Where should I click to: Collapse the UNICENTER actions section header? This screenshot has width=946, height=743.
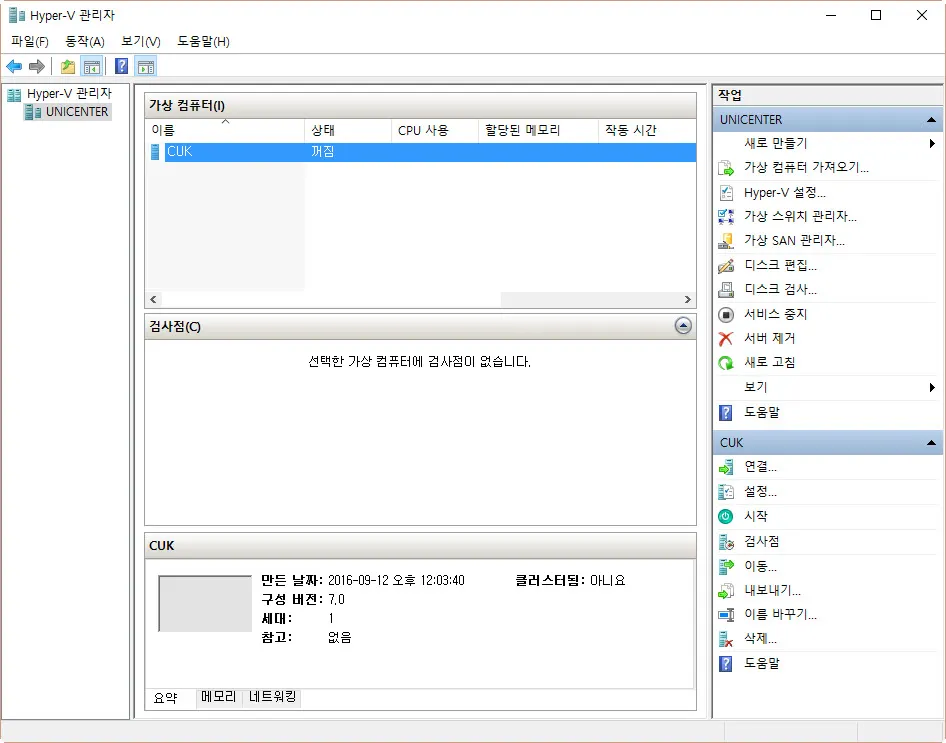coord(930,119)
